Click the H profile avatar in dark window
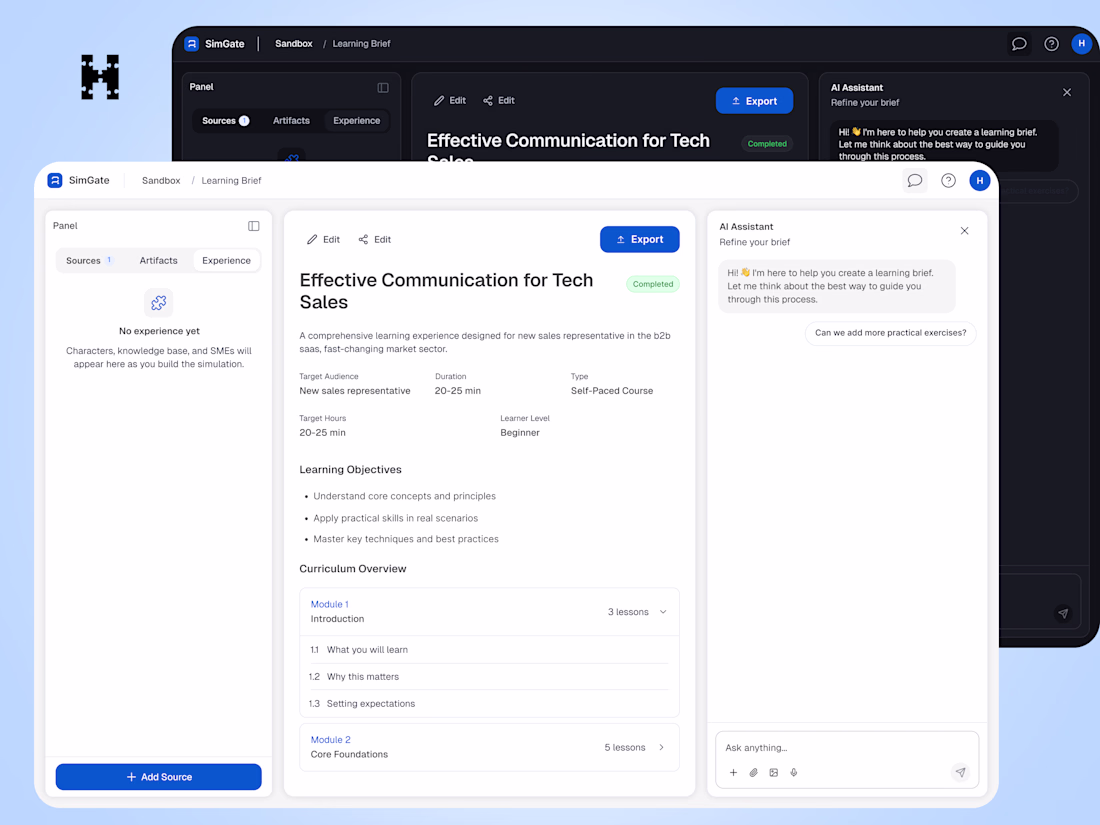 point(1081,43)
